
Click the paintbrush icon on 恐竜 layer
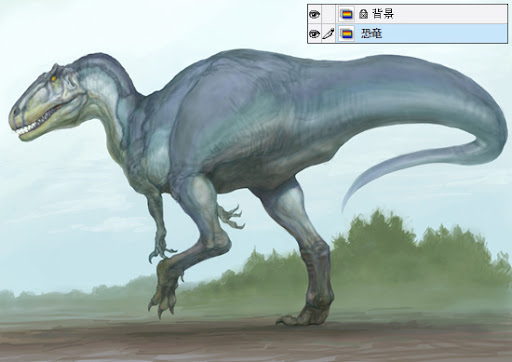328,34
